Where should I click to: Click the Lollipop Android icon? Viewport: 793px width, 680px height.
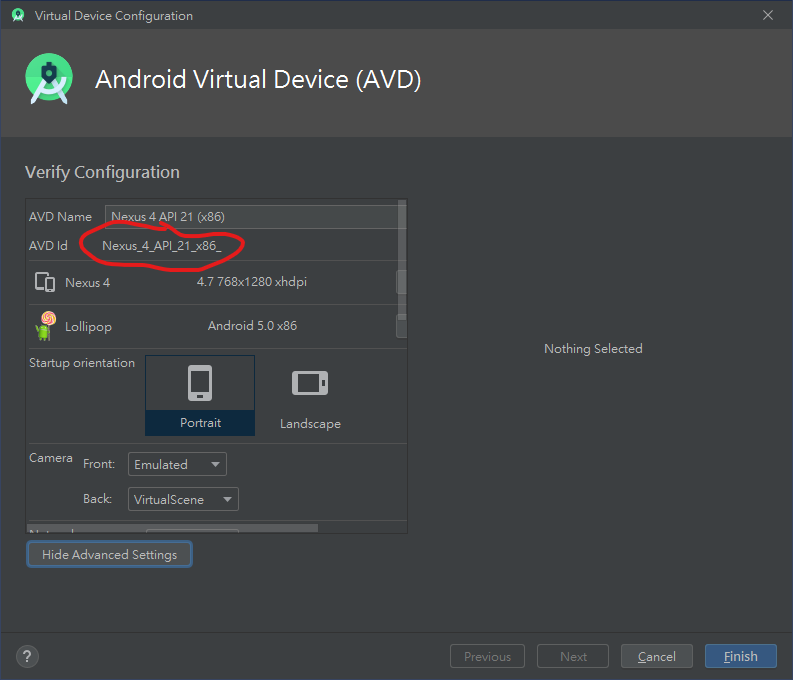[x=45, y=326]
